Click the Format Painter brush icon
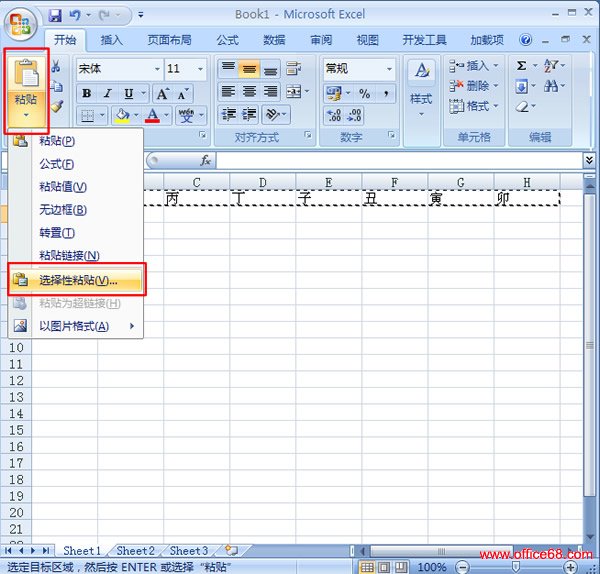The height and width of the screenshot is (574, 600). [x=56, y=105]
